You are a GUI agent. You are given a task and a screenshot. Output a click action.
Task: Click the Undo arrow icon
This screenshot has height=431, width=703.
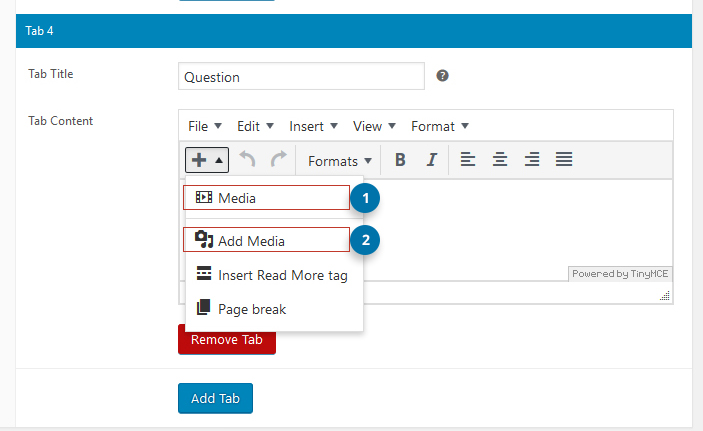click(x=248, y=160)
